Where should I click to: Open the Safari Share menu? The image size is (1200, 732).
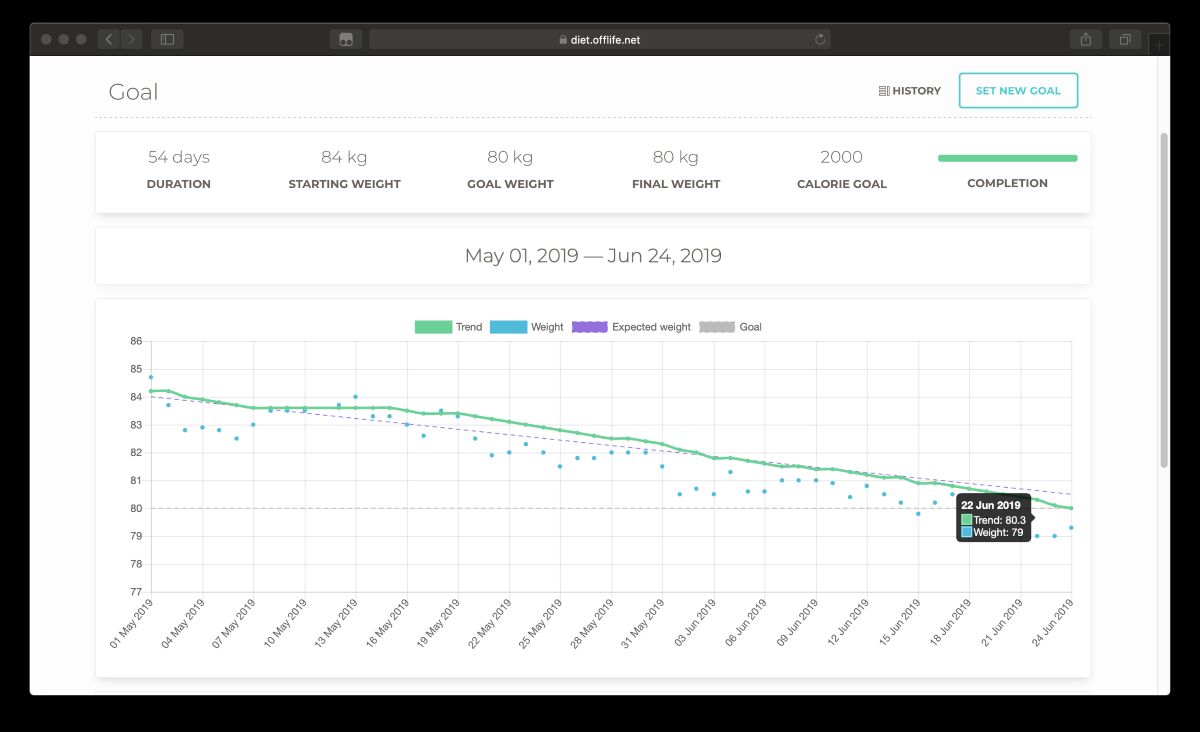(1085, 39)
